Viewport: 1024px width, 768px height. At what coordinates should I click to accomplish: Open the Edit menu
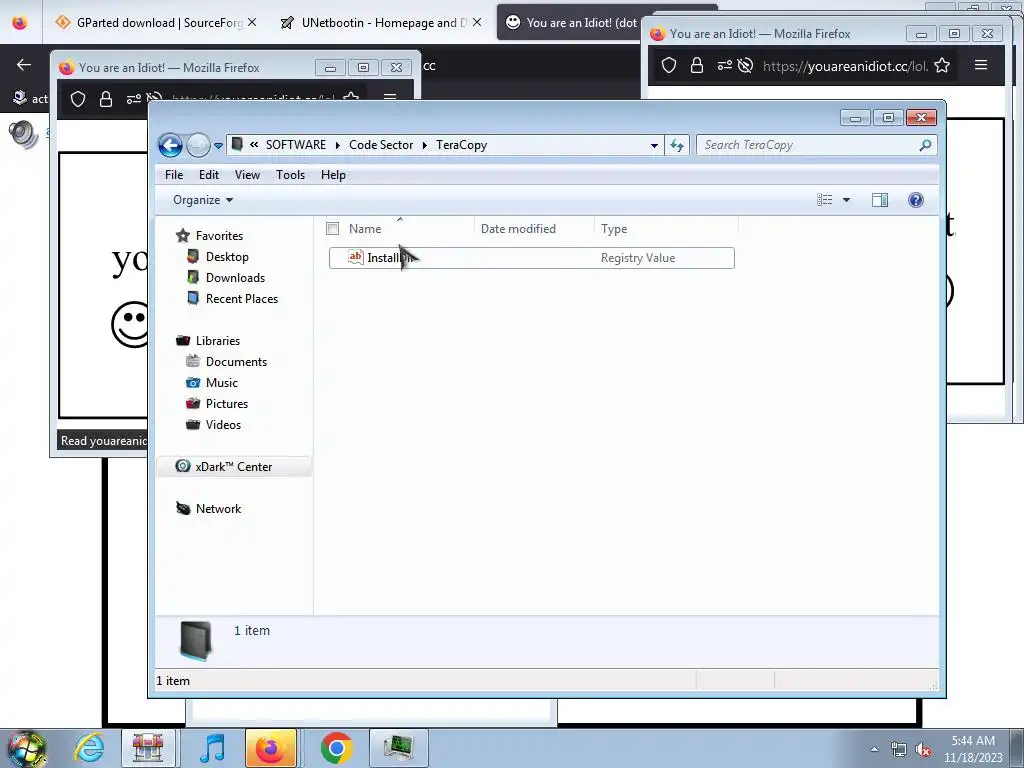tap(209, 175)
